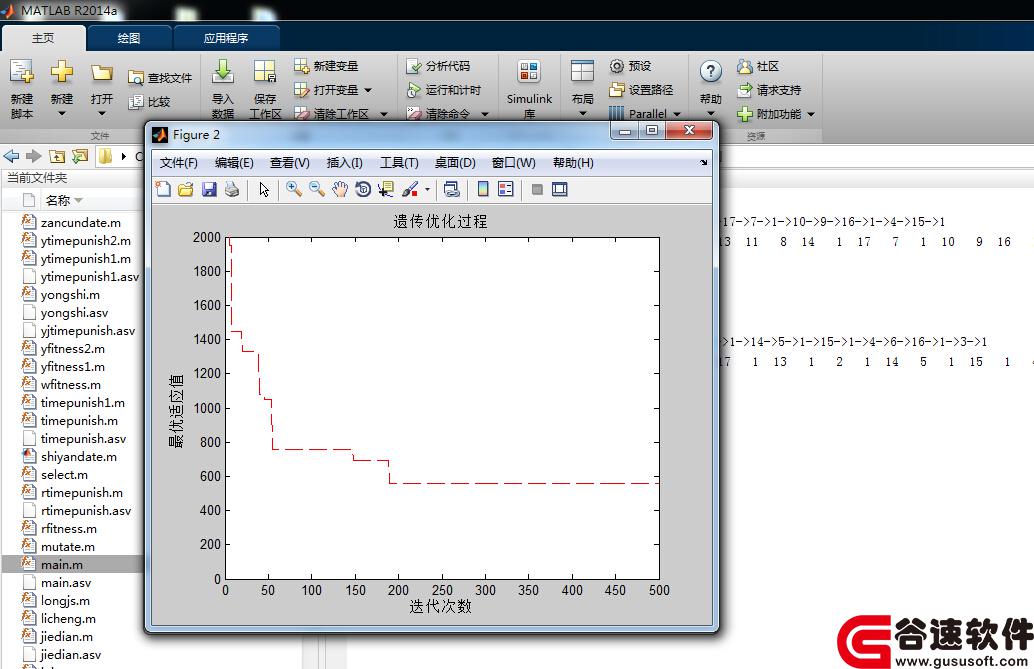The height and width of the screenshot is (669, 1034).
Task: Expand the 附加功能 add-ons dropdown
Action: 810,114
